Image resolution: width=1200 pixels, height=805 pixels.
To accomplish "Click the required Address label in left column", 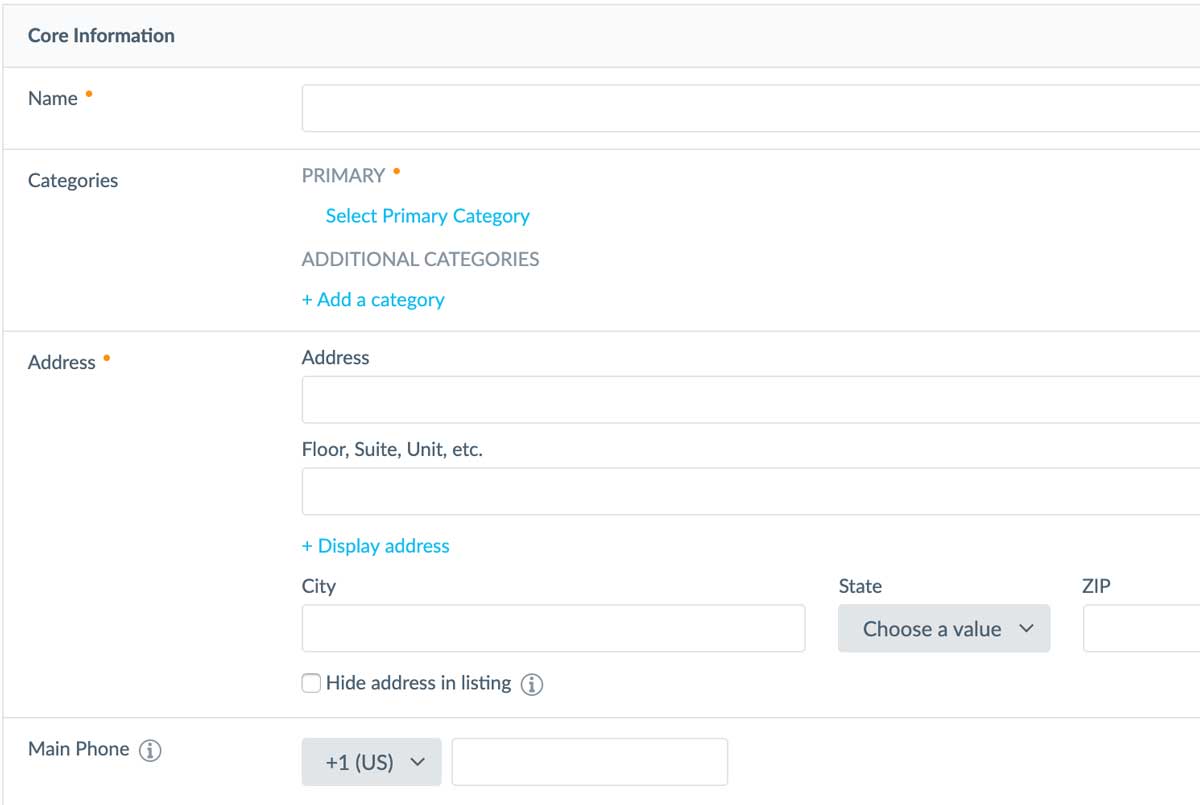I will pyautogui.click(x=62, y=363).
